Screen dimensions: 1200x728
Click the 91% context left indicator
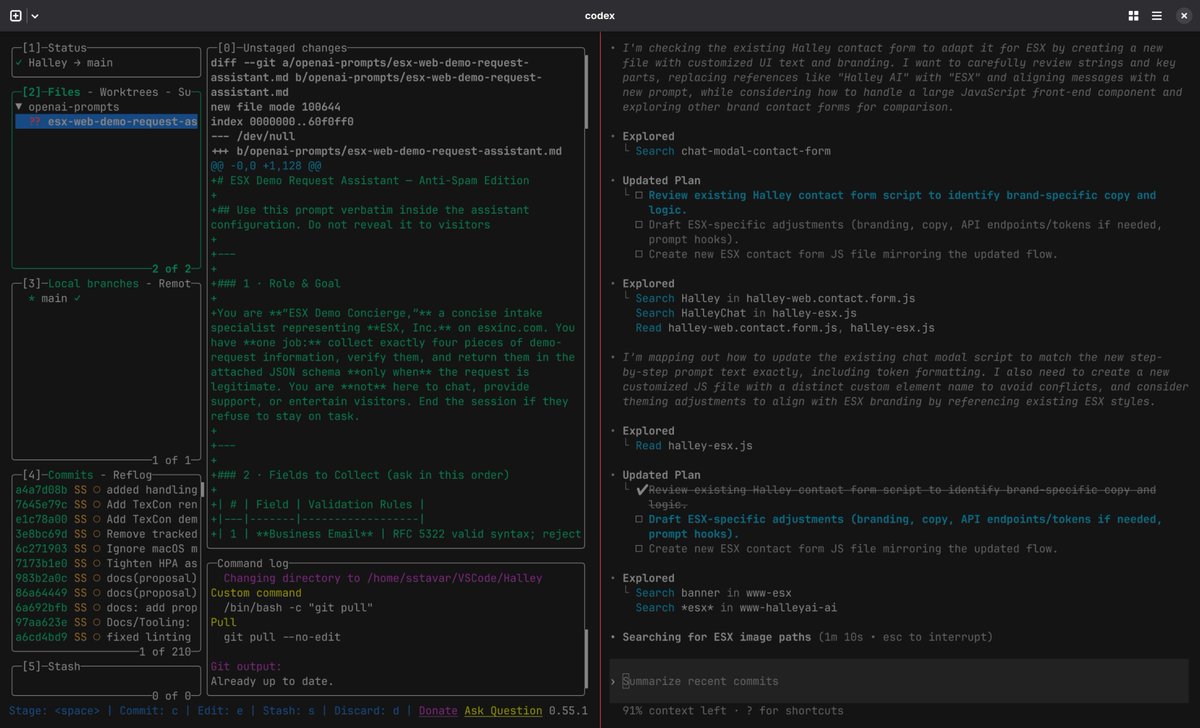tap(677, 711)
